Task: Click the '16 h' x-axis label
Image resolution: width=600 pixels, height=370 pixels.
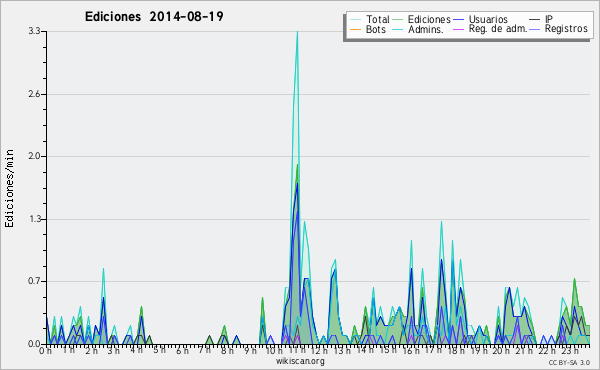Action: tap(411, 351)
